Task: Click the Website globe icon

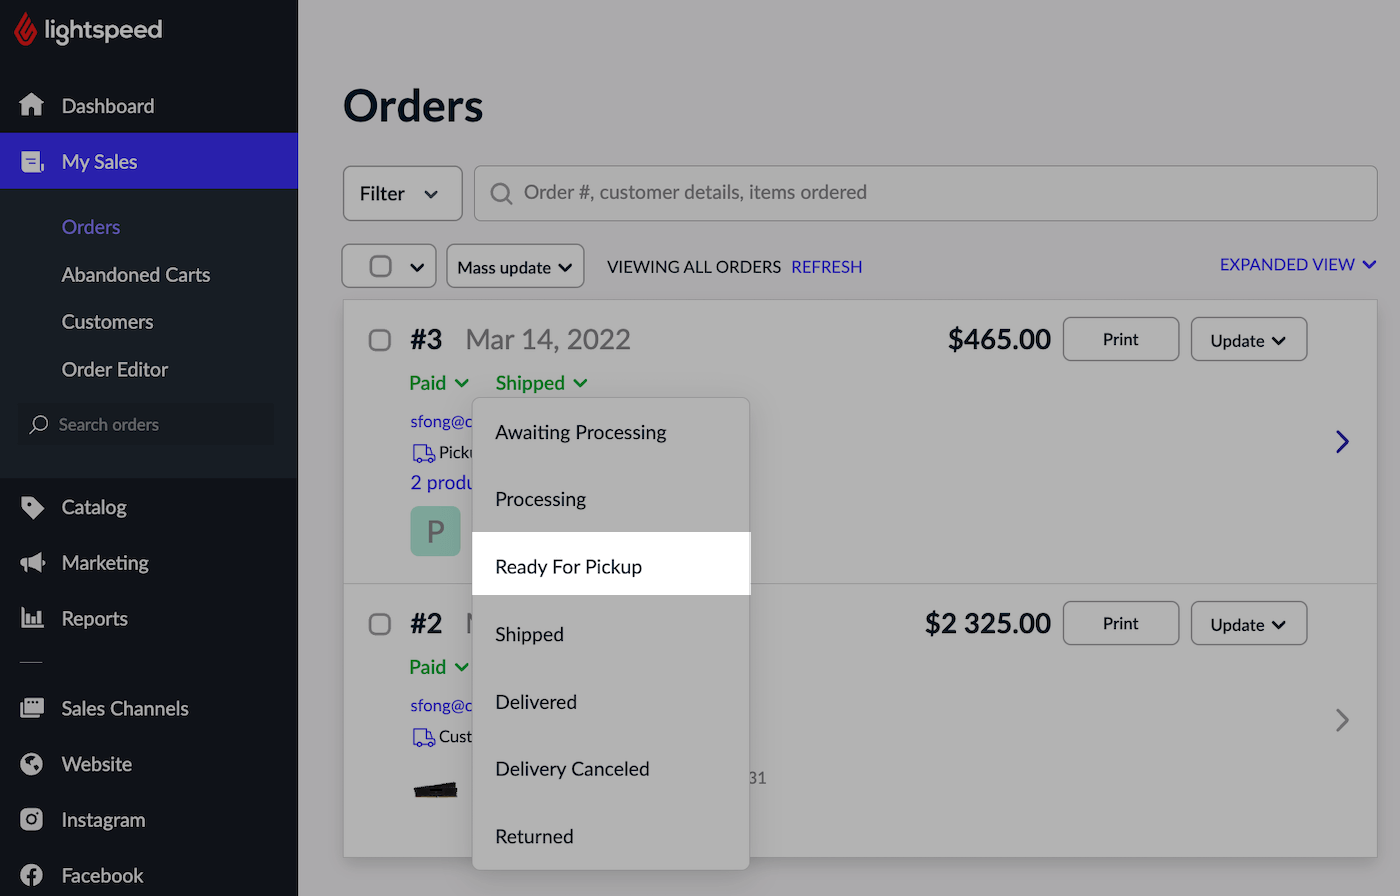Action: [32, 764]
